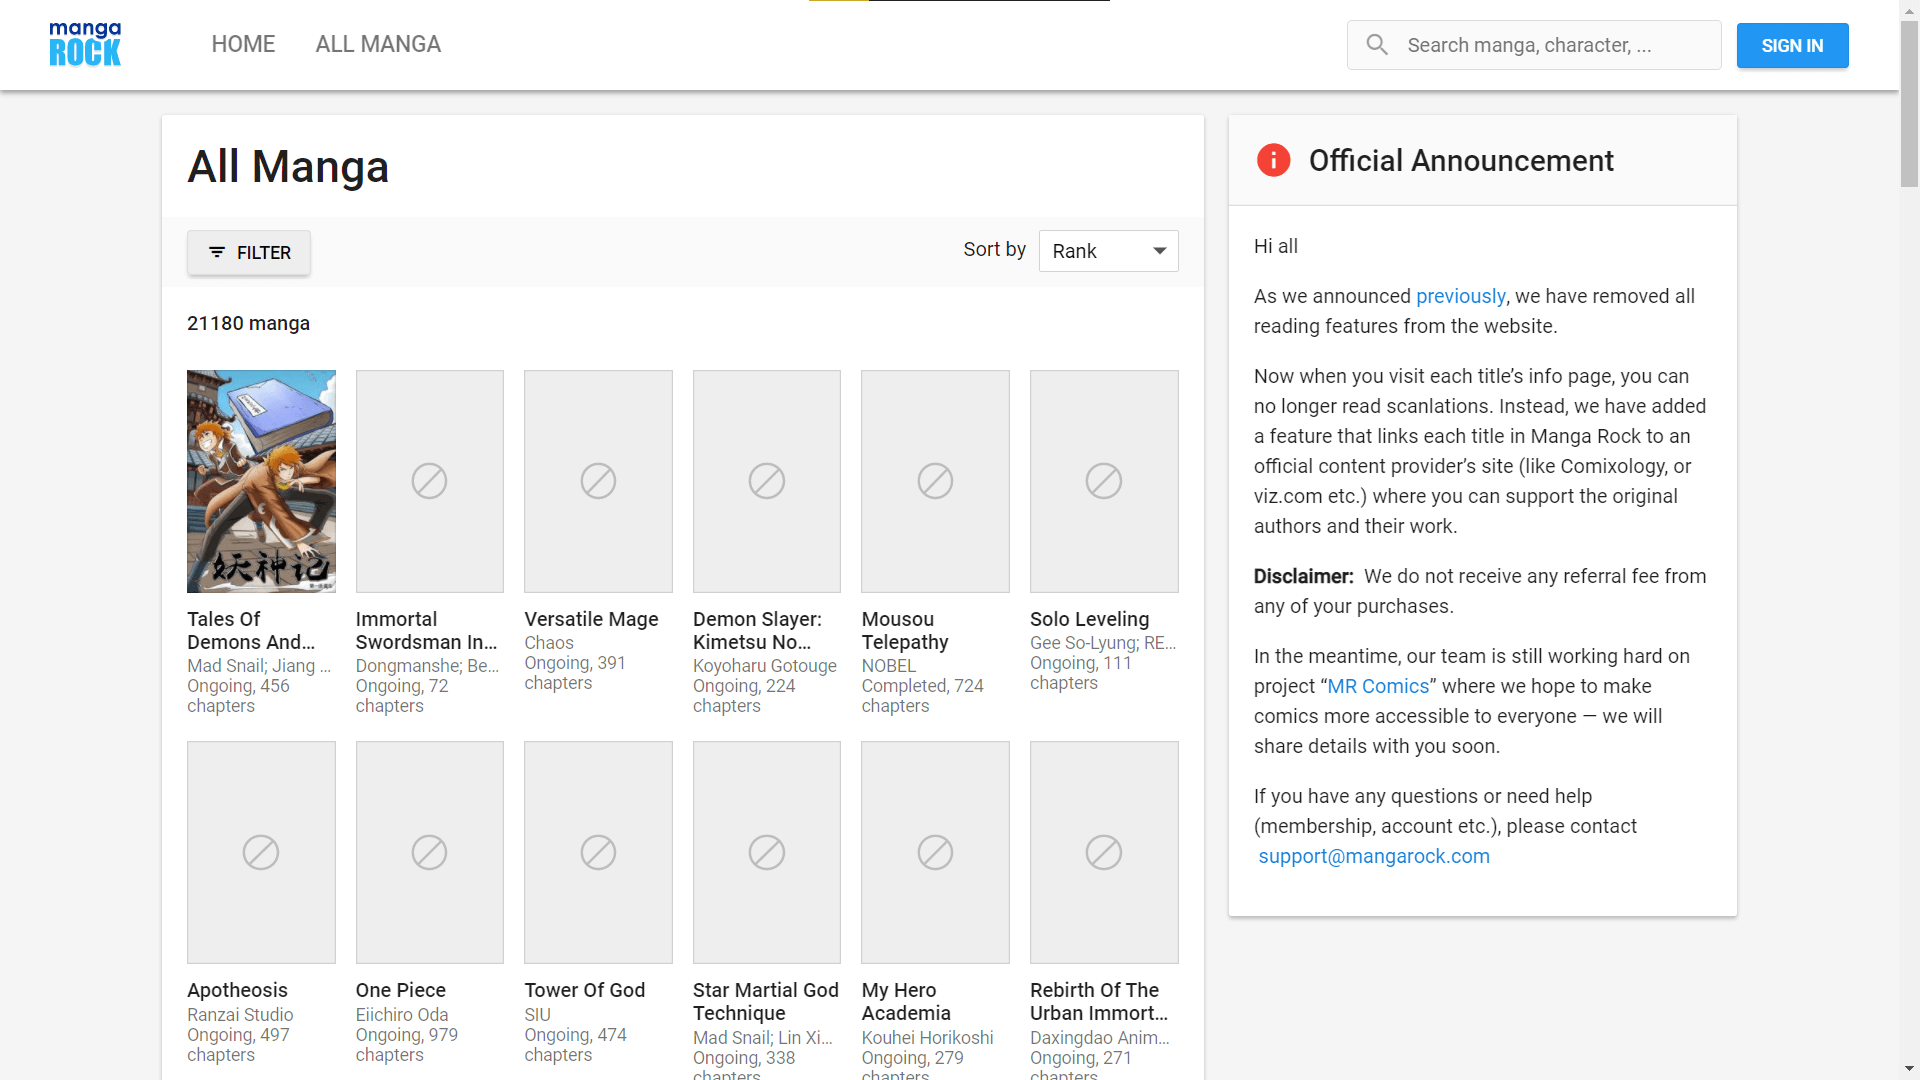Image resolution: width=1920 pixels, height=1080 pixels.
Task: Open the Sort by Rank dropdown
Action: (1108, 251)
